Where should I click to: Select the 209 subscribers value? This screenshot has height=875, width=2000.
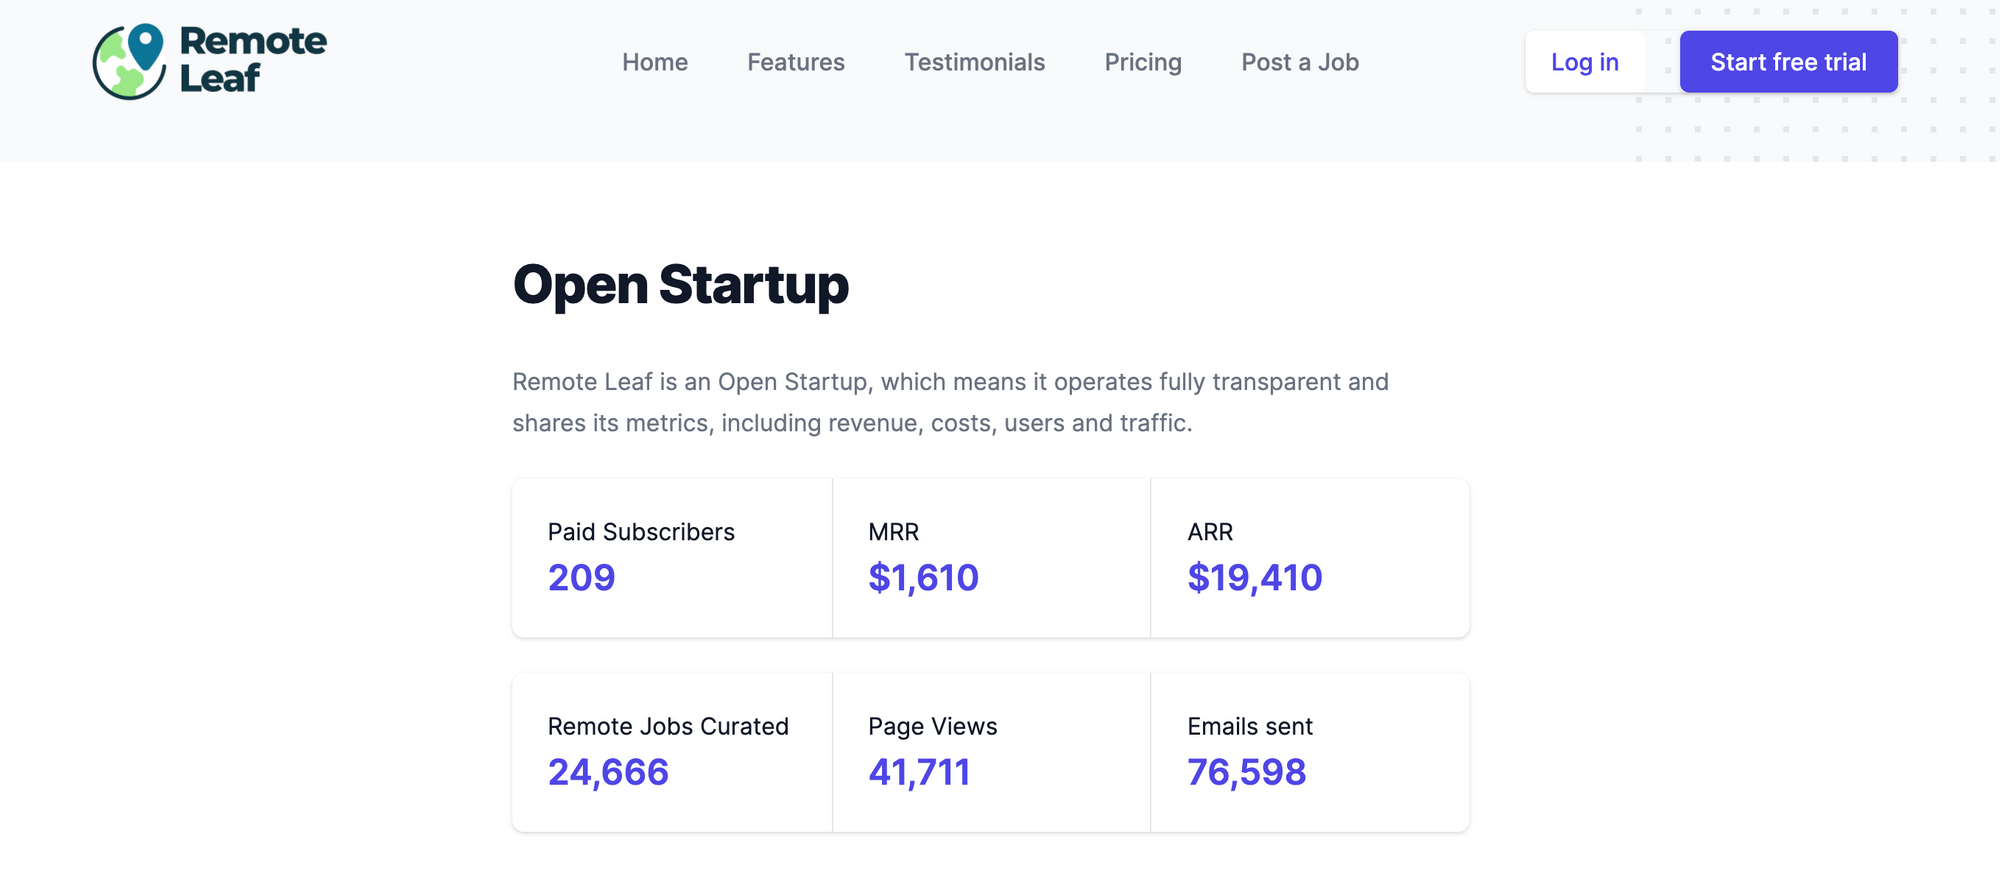coord(582,578)
